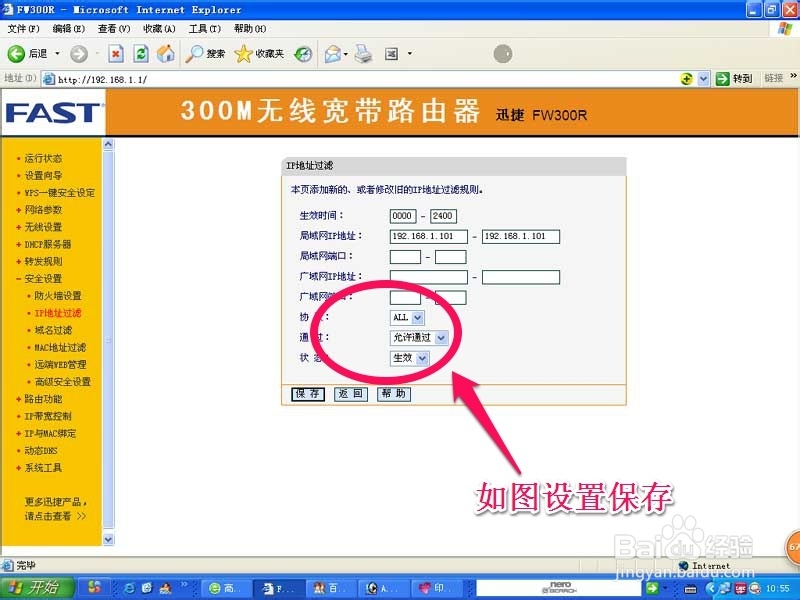This screenshot has height=600, width=800.
Task: Expand the 路由功能 menu item
Action: (x=43, y=399)
